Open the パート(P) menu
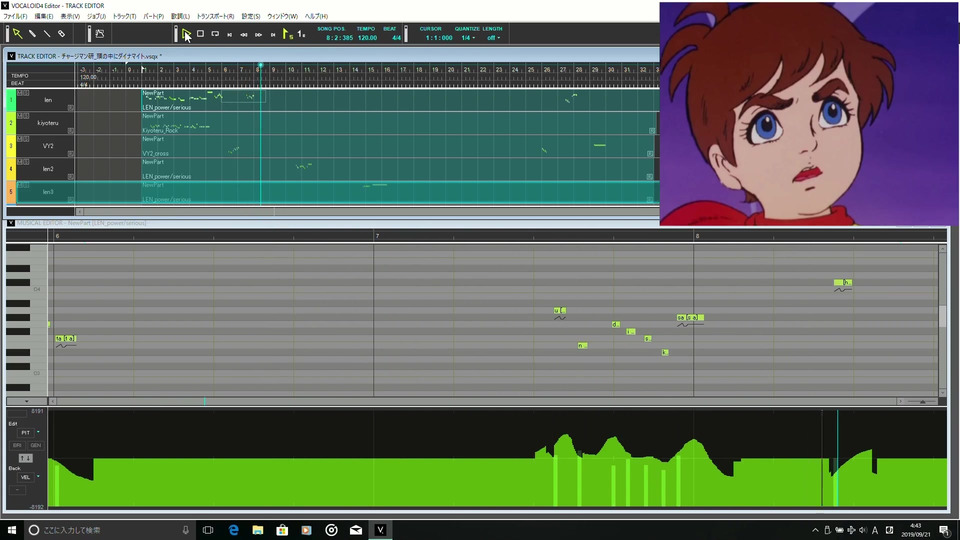Screen dimensions: 960x540 click(x=154, y=17)
